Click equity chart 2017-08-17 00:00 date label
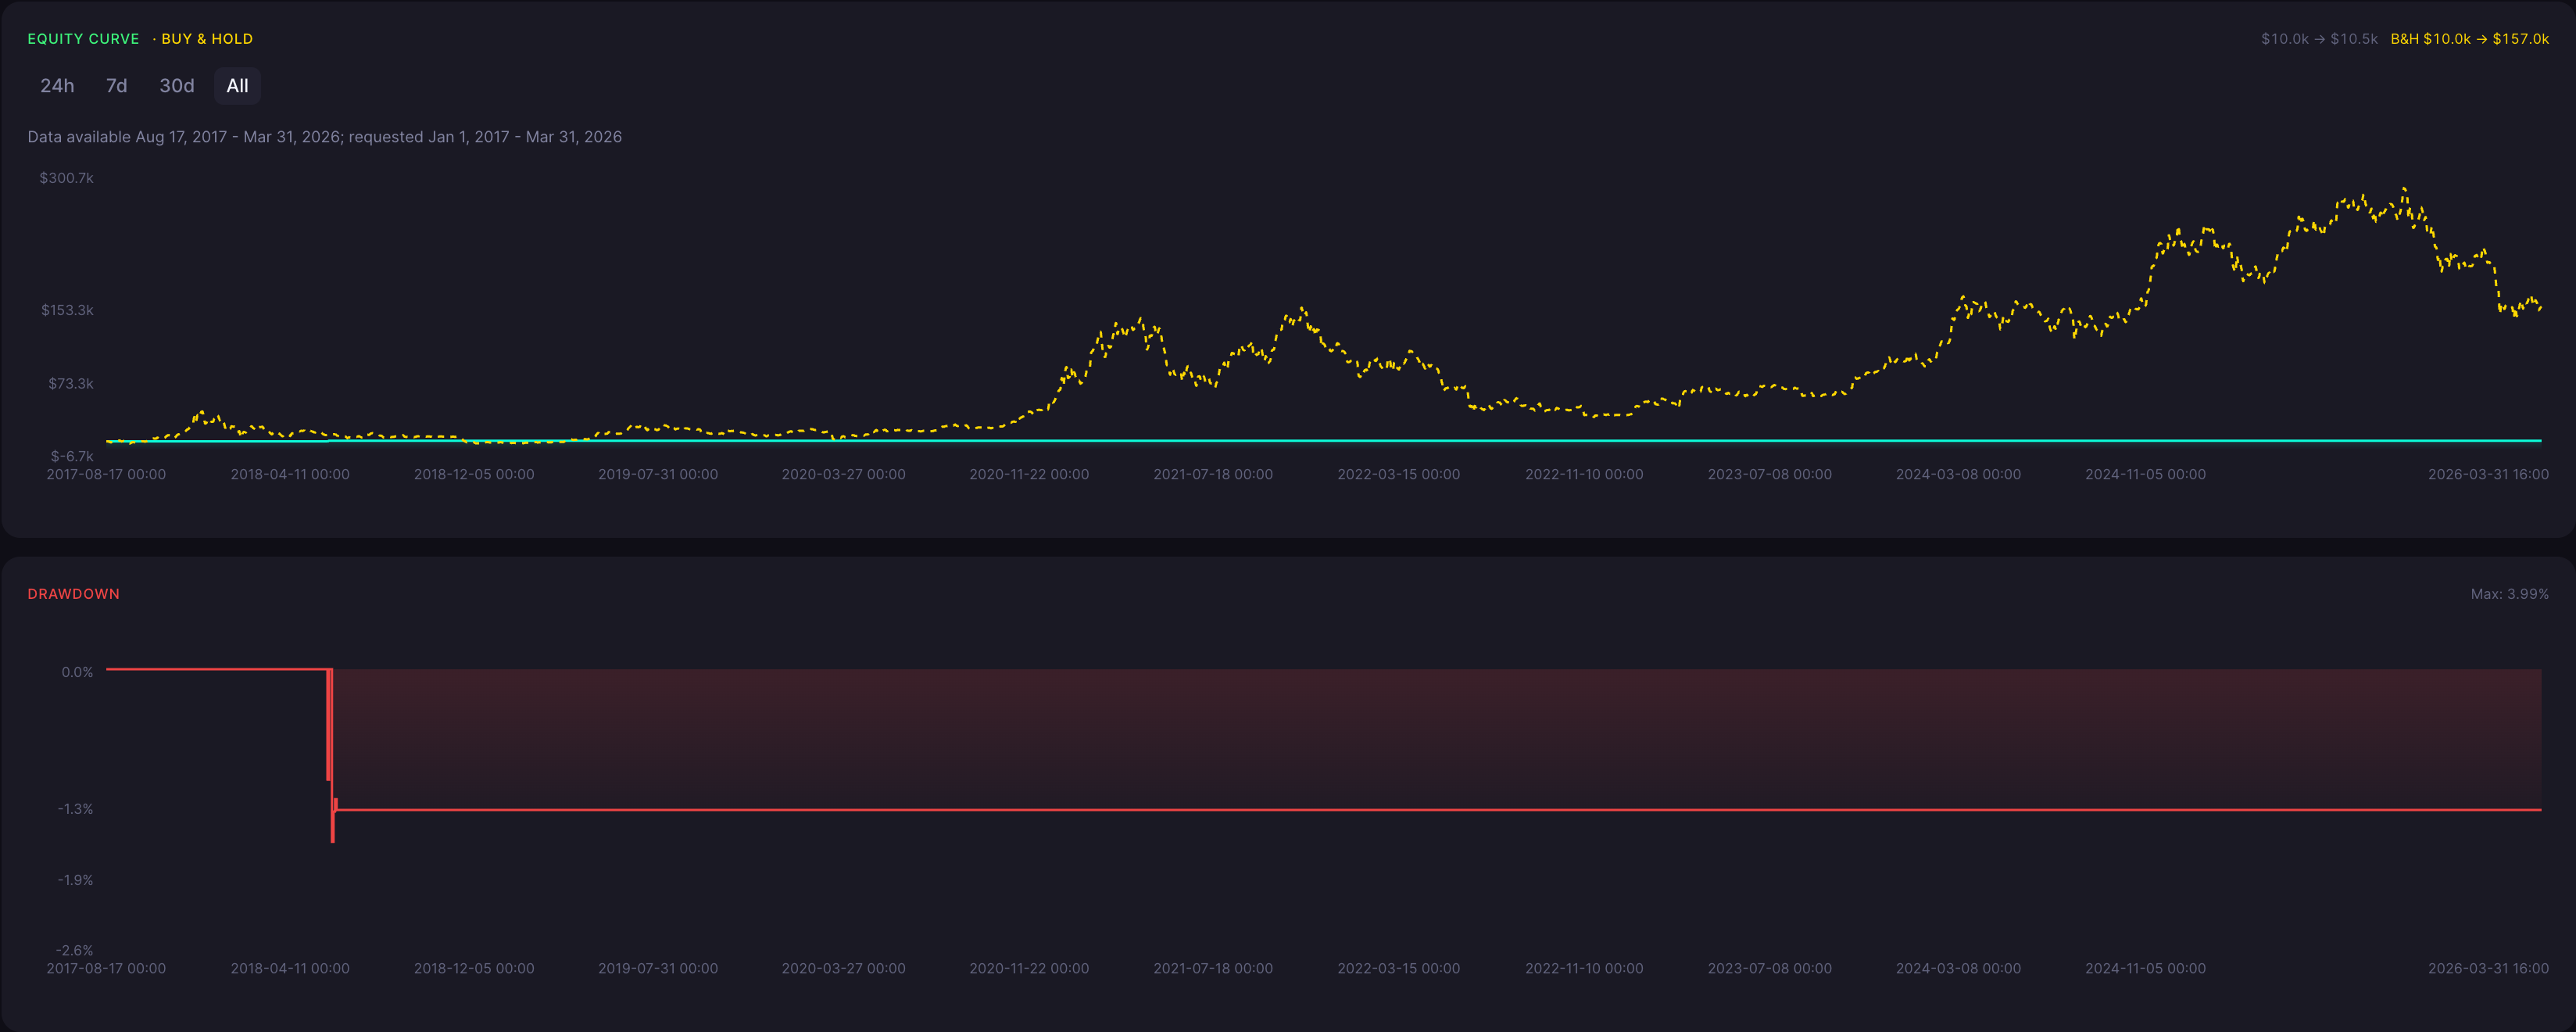The width and height of the screenshot is (2576, 1032). point(106,474)
